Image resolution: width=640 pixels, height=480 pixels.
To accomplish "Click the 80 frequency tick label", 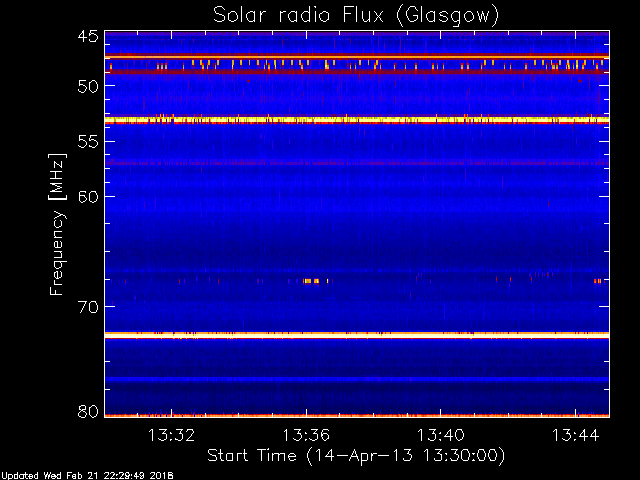I will [x=88, y=411].
